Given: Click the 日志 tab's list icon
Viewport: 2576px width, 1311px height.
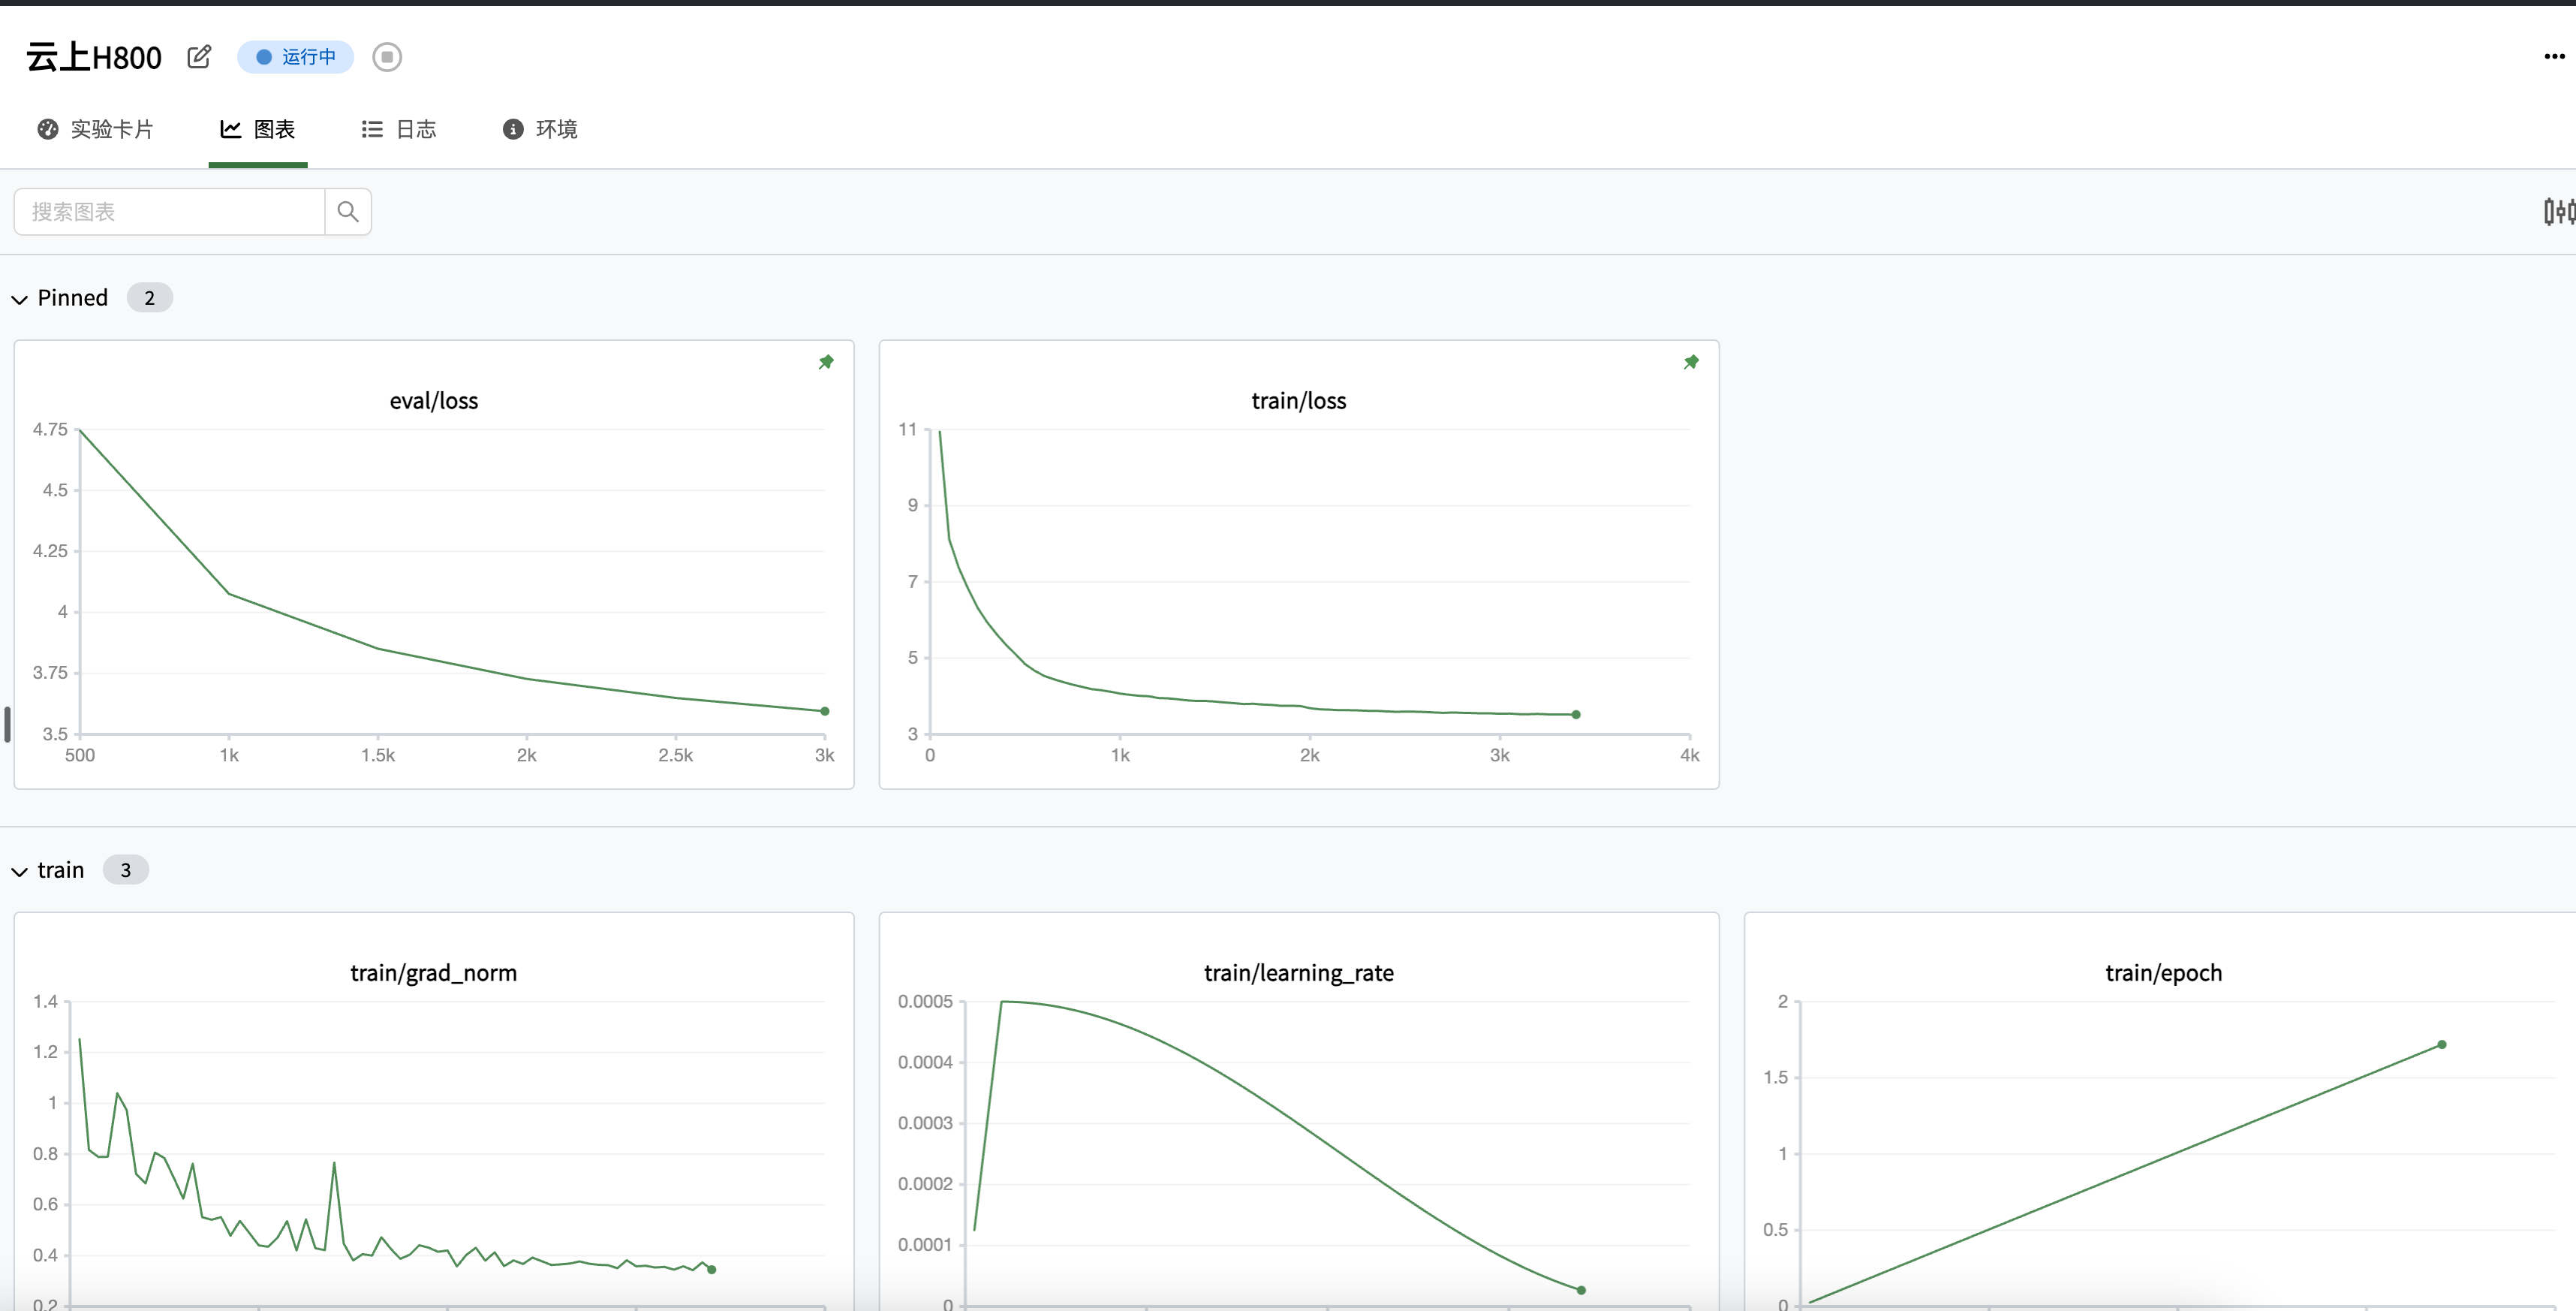Looking at the screenshot, I should pos(372,129).
